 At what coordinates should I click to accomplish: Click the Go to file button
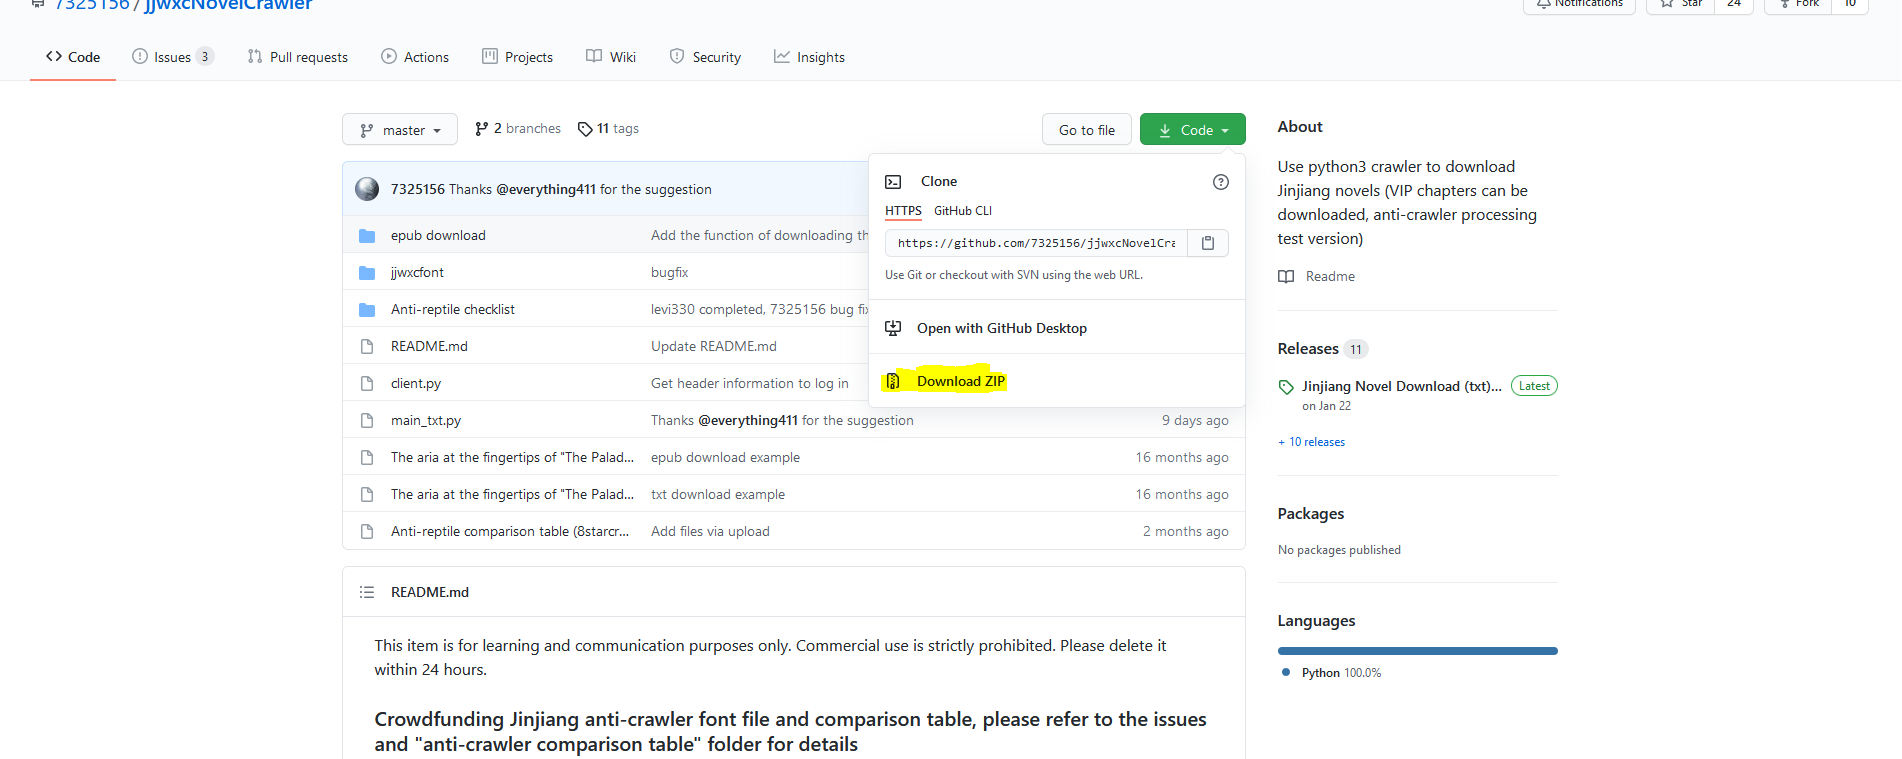pos(1087,130)
